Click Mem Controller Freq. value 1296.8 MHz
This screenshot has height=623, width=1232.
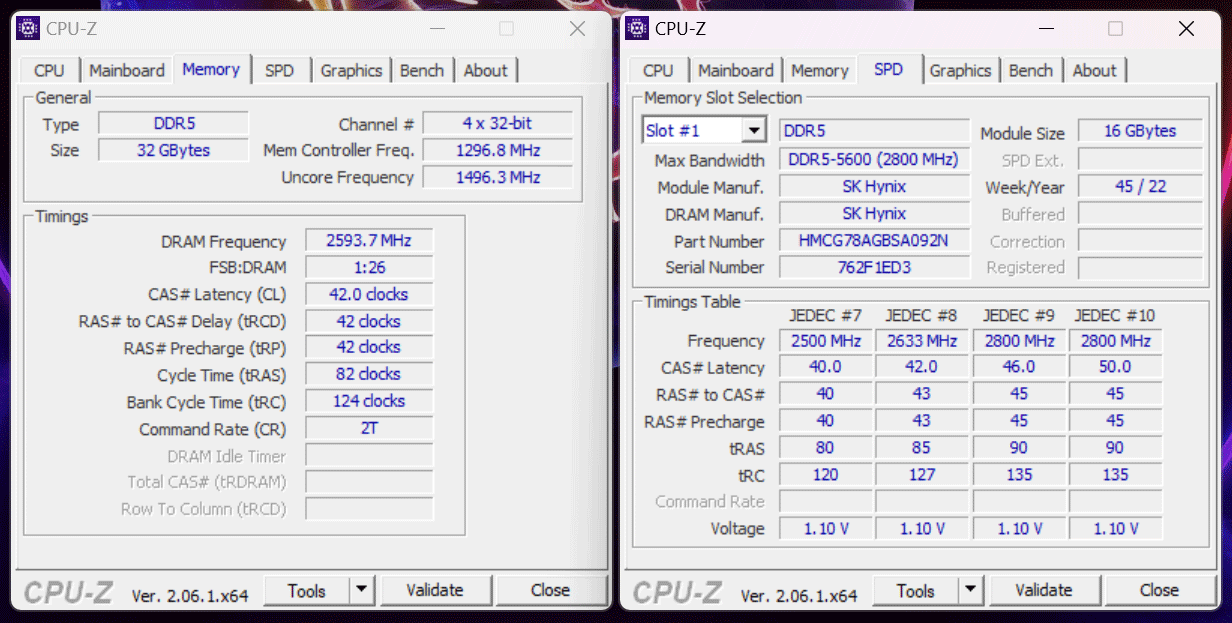pos(497,150)
